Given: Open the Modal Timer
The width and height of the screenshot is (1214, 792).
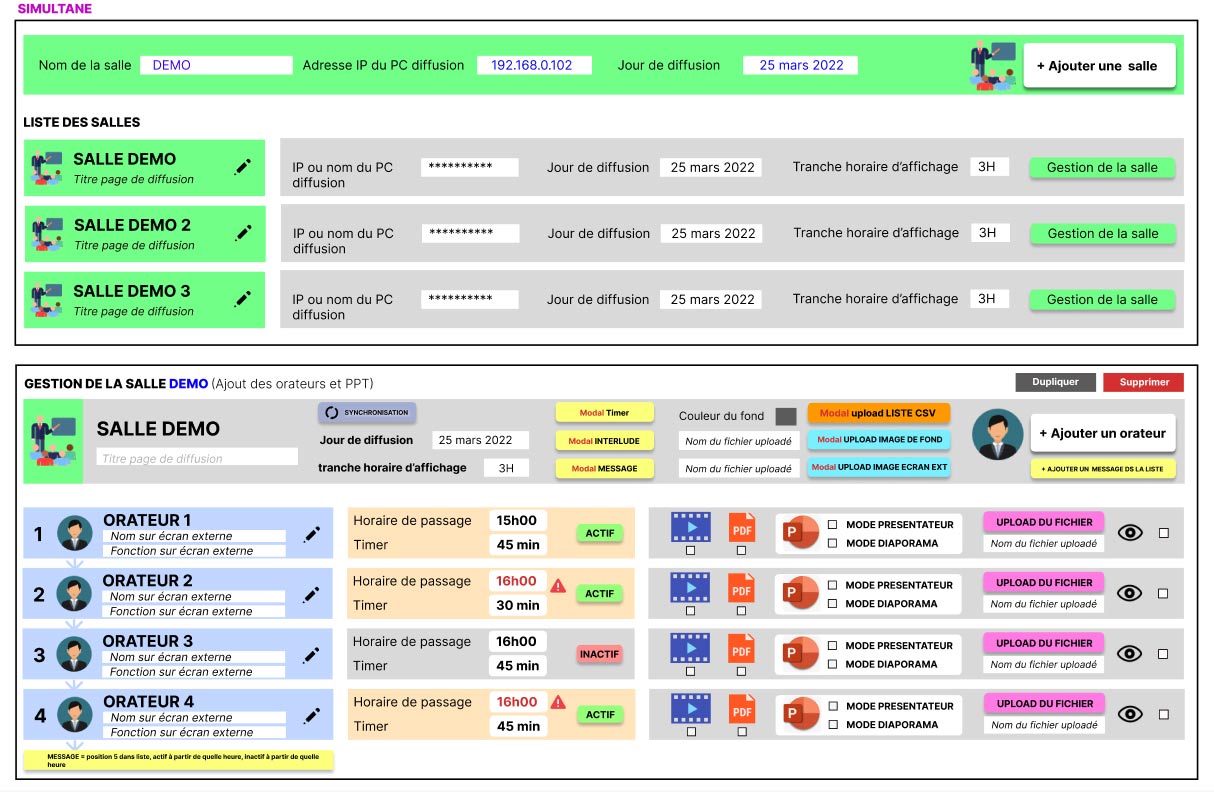Looking at the screenshot, I should pos(605,412).
